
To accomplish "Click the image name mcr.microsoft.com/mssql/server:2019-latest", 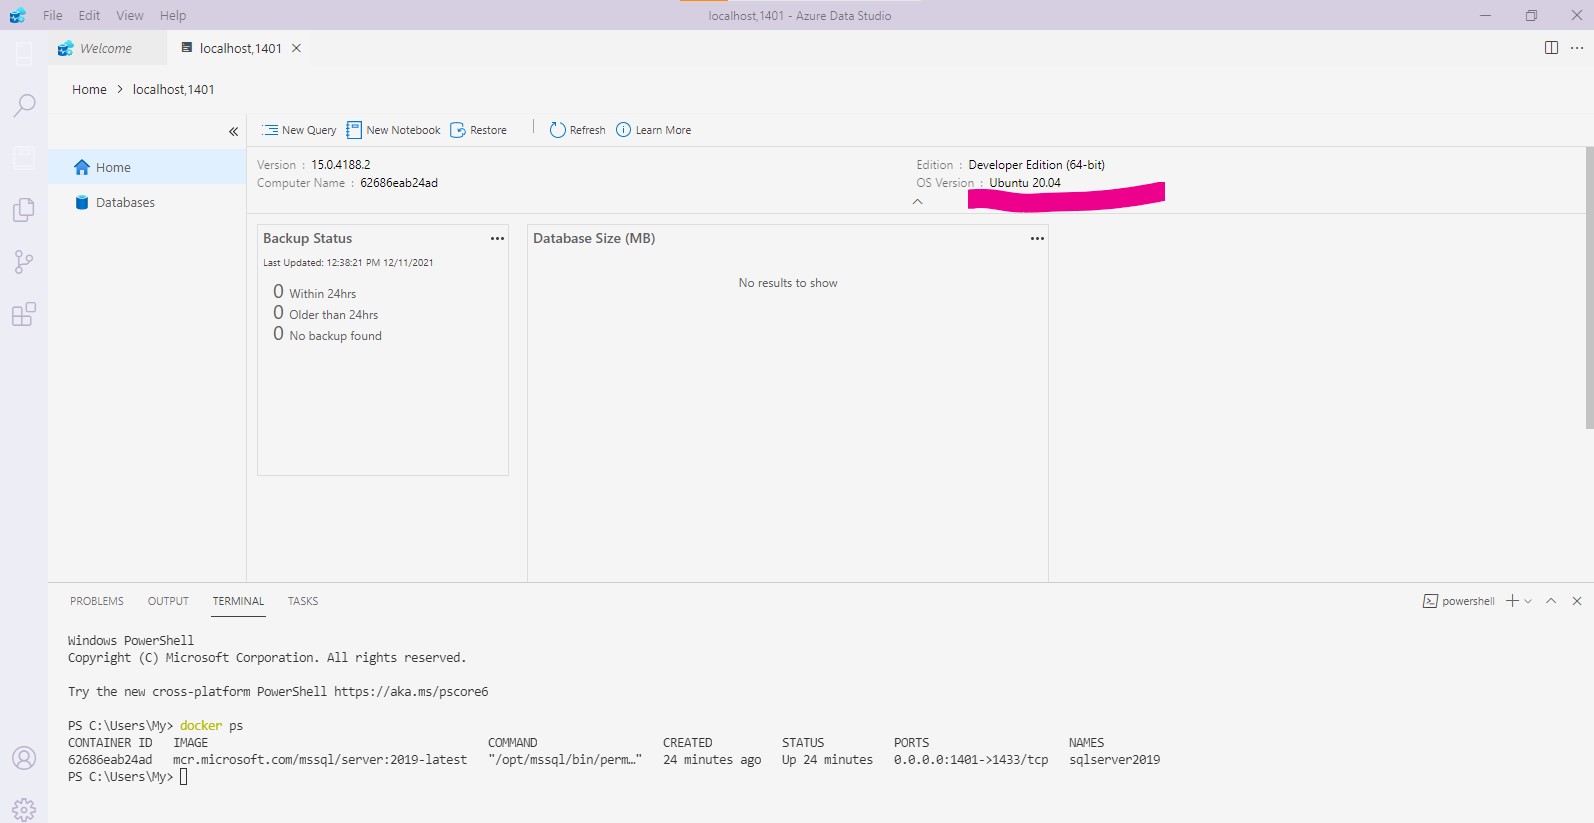I will point(320,760).
